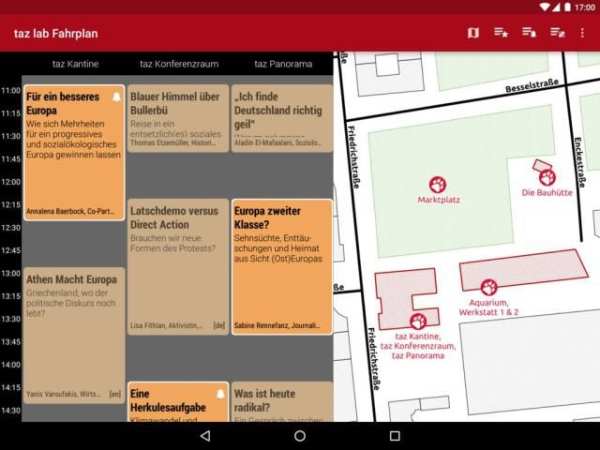Screen dimensions: 600x450
Task: Click the 14:00 time marker
Action: 10,365
